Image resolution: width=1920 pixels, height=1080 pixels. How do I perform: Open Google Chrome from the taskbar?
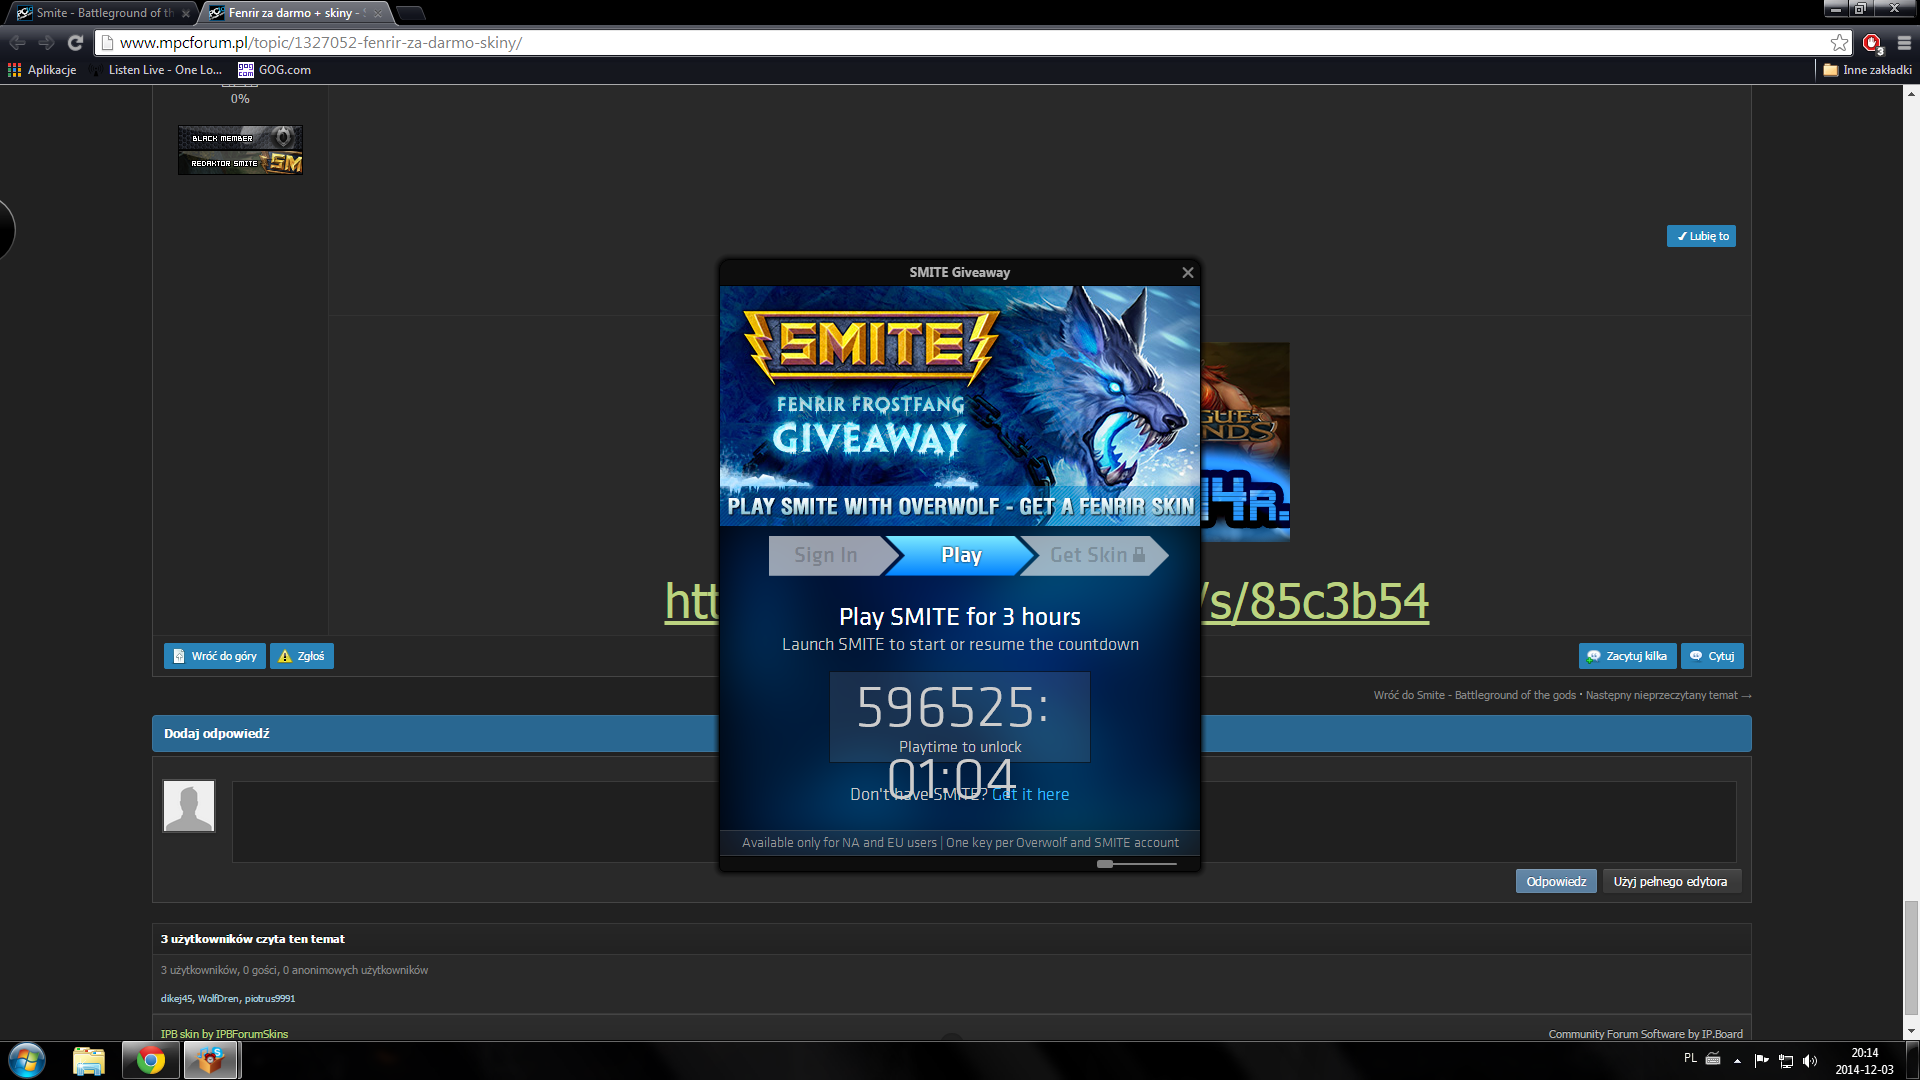(x=151, y=1060)
